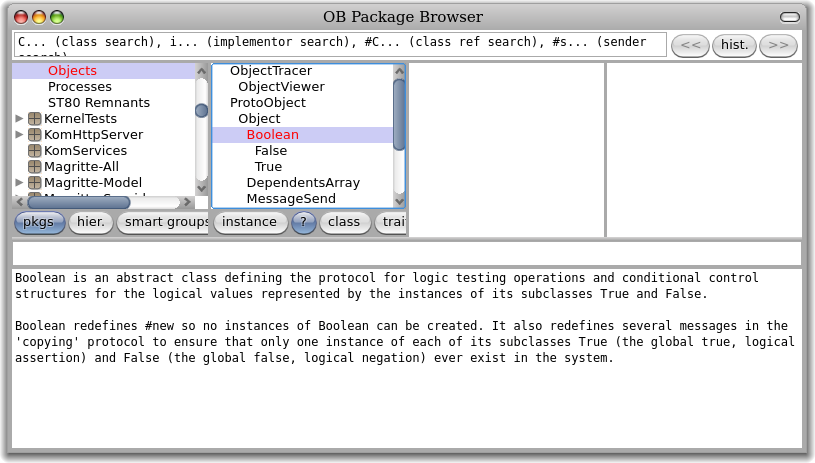815x463 pixels.
Task: Go forward with the >> button
Action: (779, 45)
